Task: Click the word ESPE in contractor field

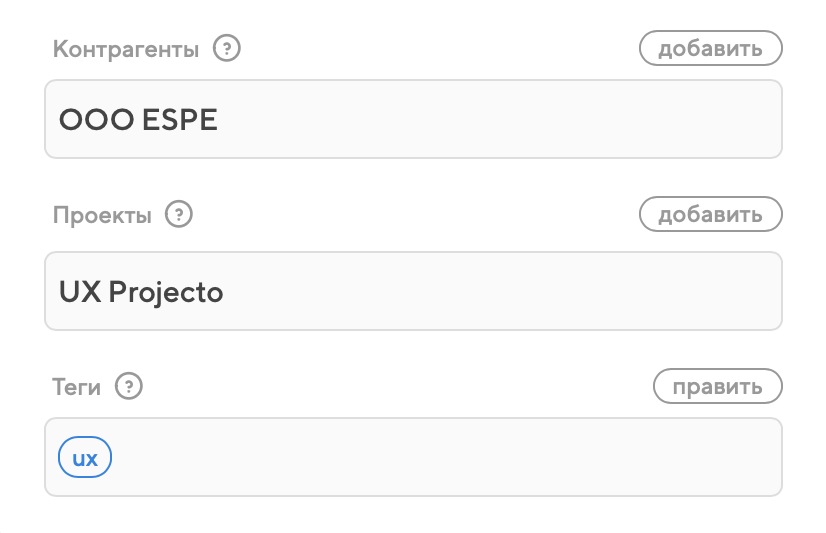Action: (181, 120)
